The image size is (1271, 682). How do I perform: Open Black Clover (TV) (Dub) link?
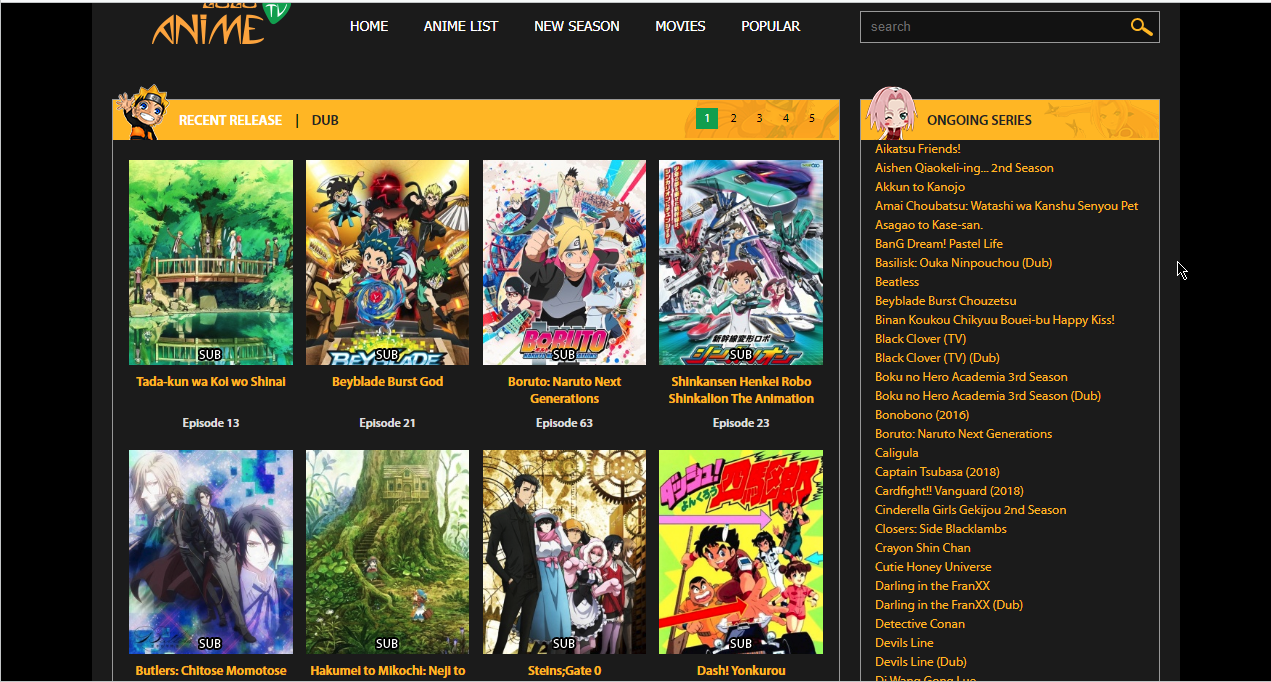point(937,358)
